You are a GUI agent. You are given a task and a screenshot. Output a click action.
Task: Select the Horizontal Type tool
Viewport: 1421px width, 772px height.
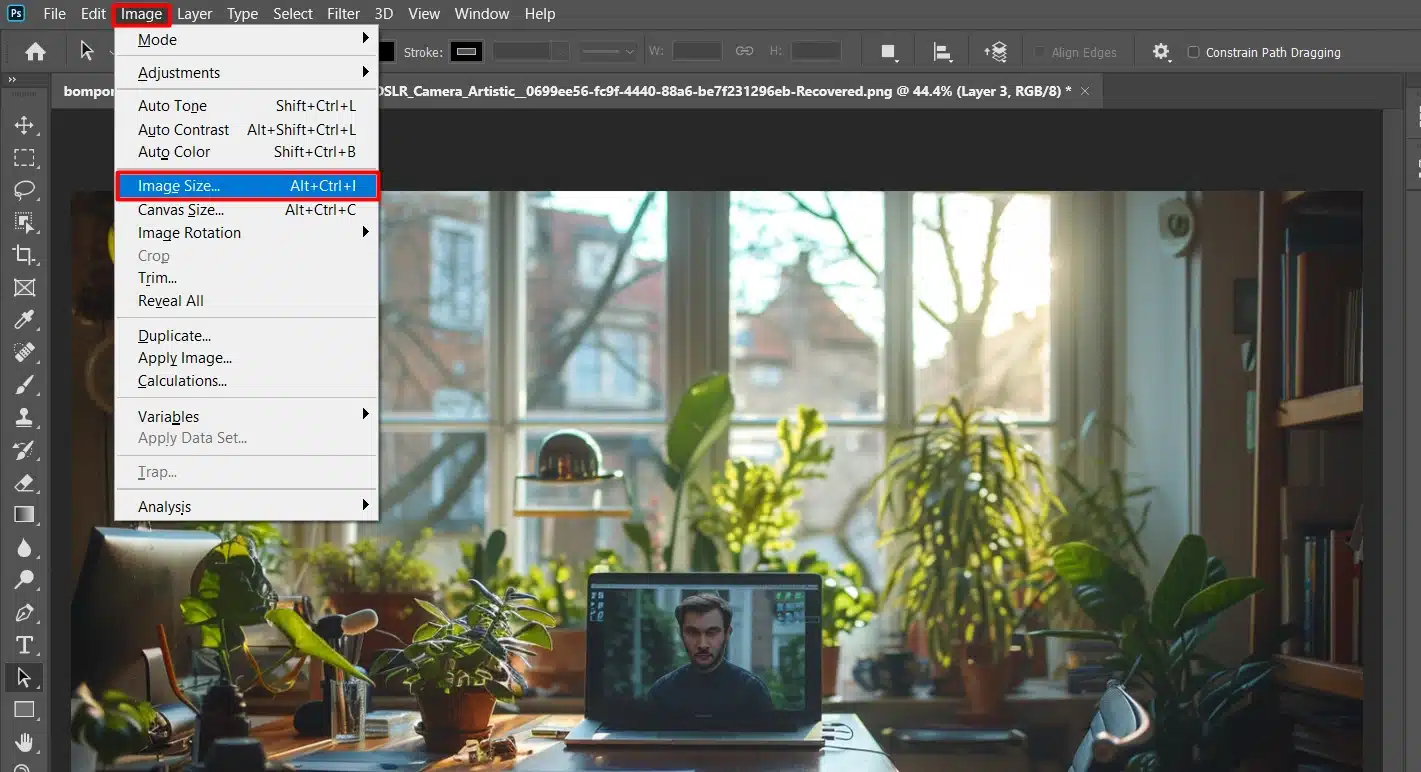coord(24,644)
